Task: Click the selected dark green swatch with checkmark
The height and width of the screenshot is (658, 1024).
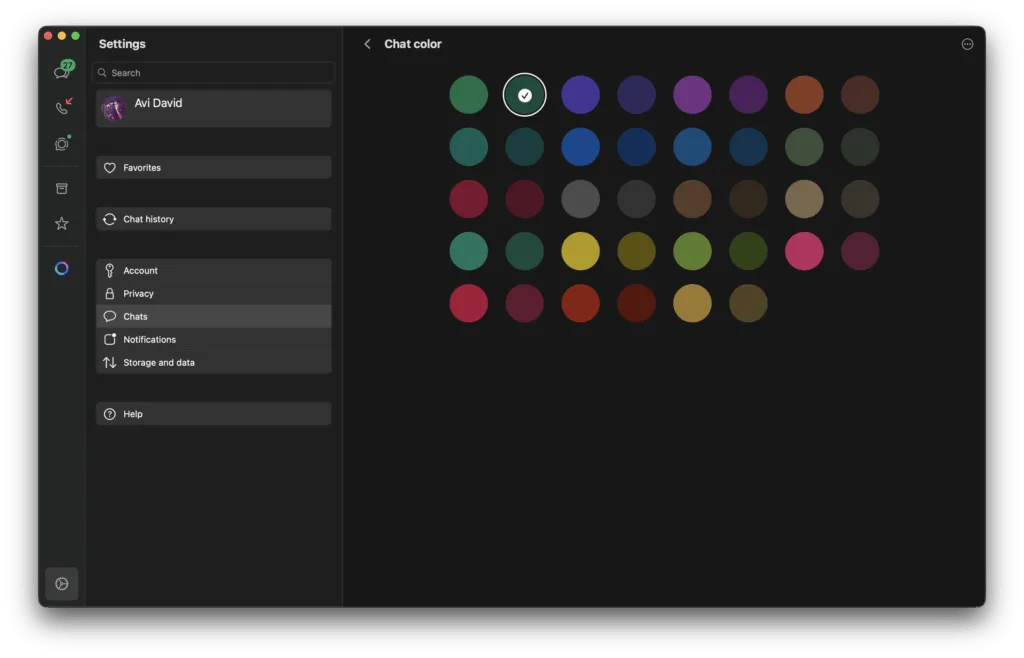Action: coord(524,95)
